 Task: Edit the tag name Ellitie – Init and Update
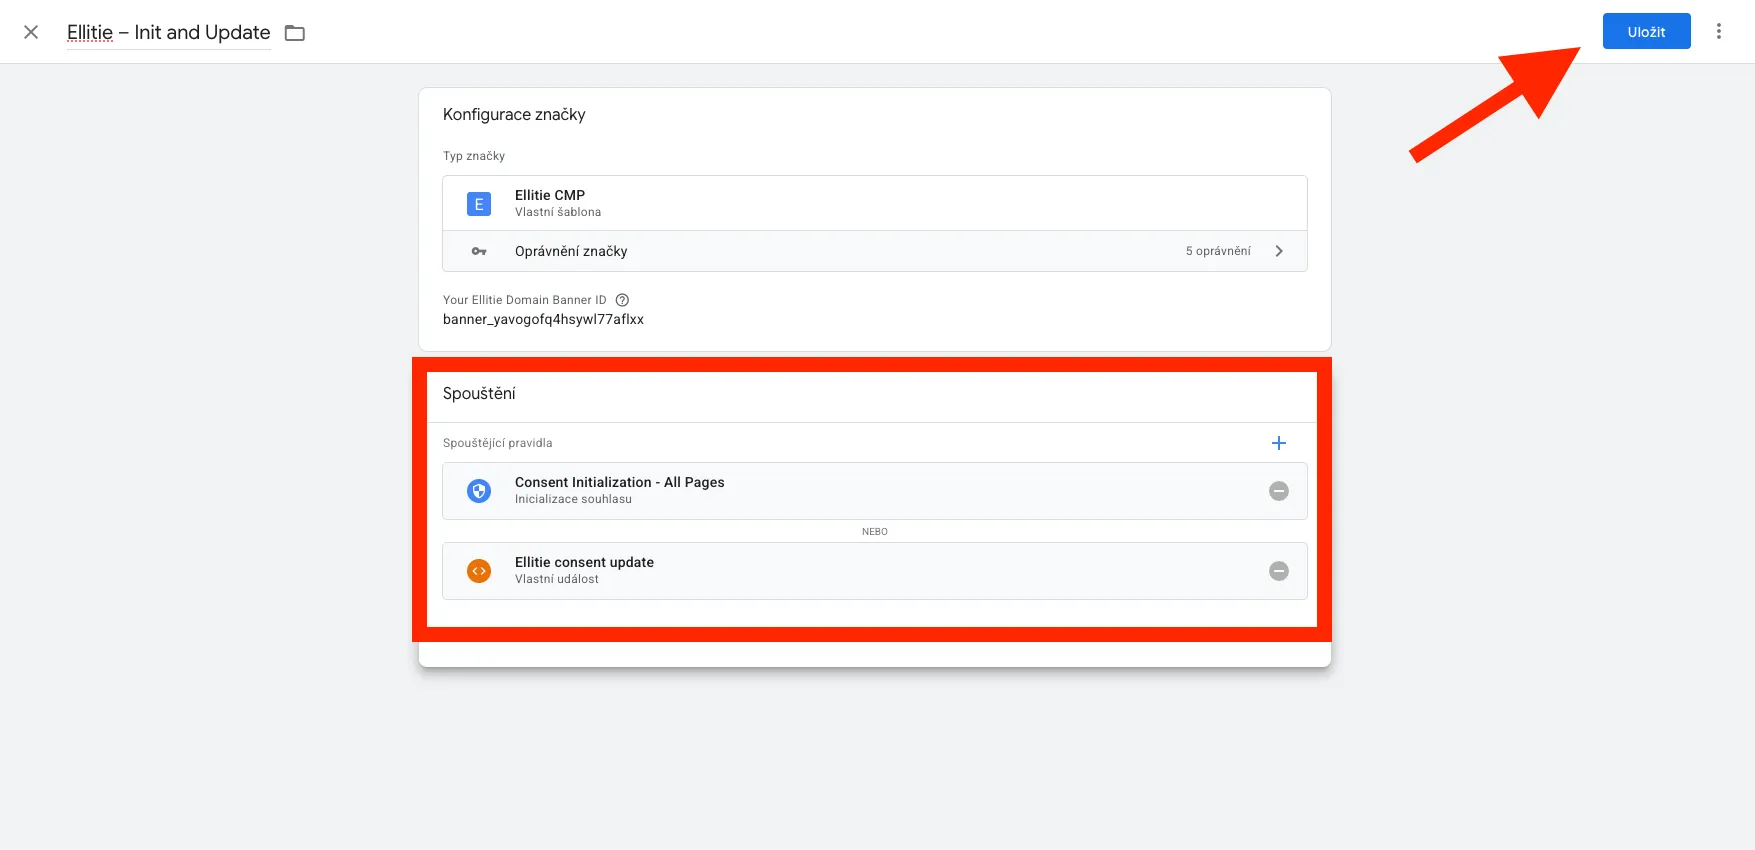pos(168,32)
